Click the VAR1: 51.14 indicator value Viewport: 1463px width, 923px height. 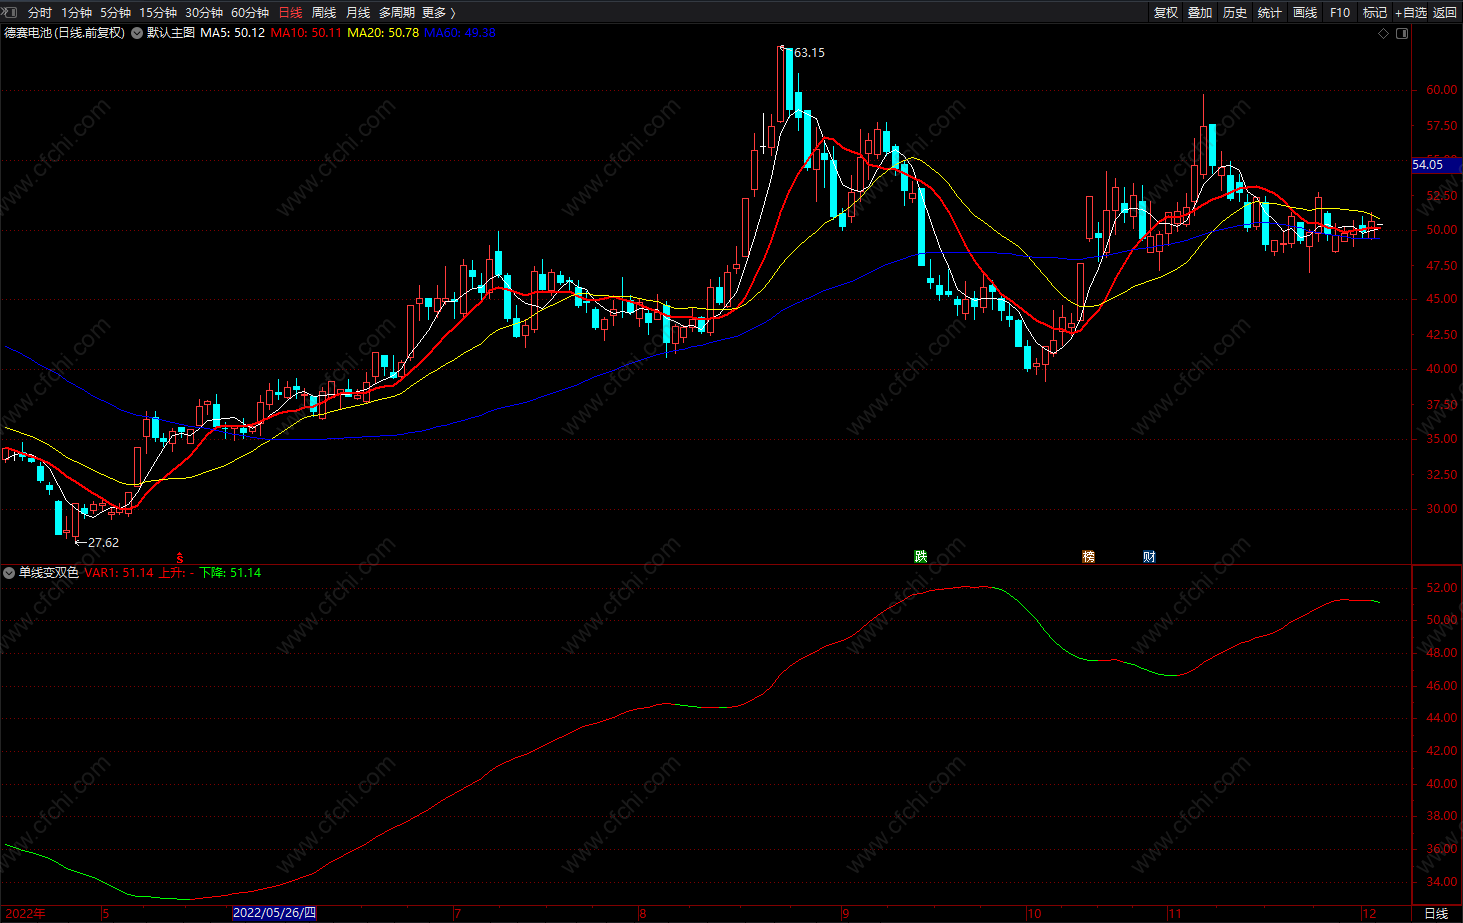pos(119,573)
